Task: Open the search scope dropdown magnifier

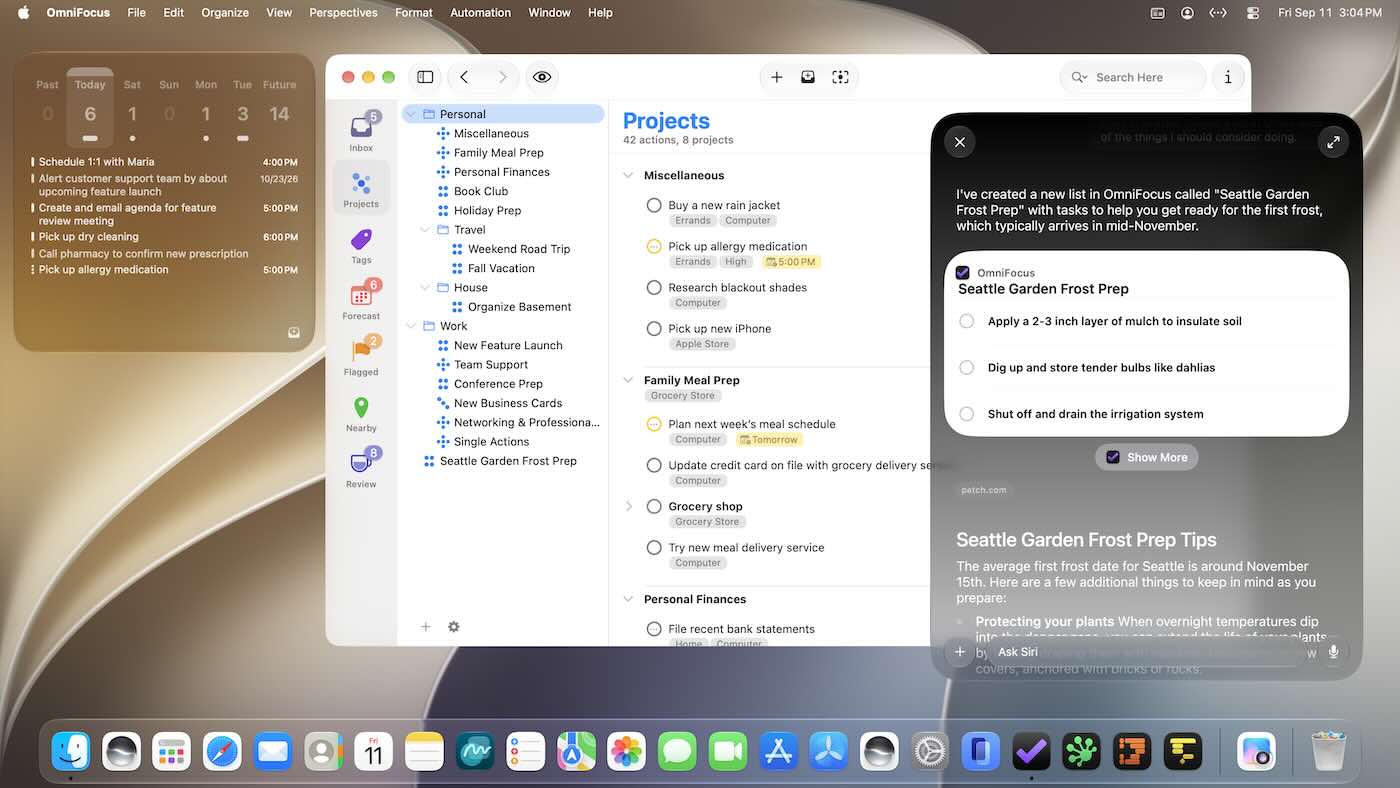Action: point(1079,77)
